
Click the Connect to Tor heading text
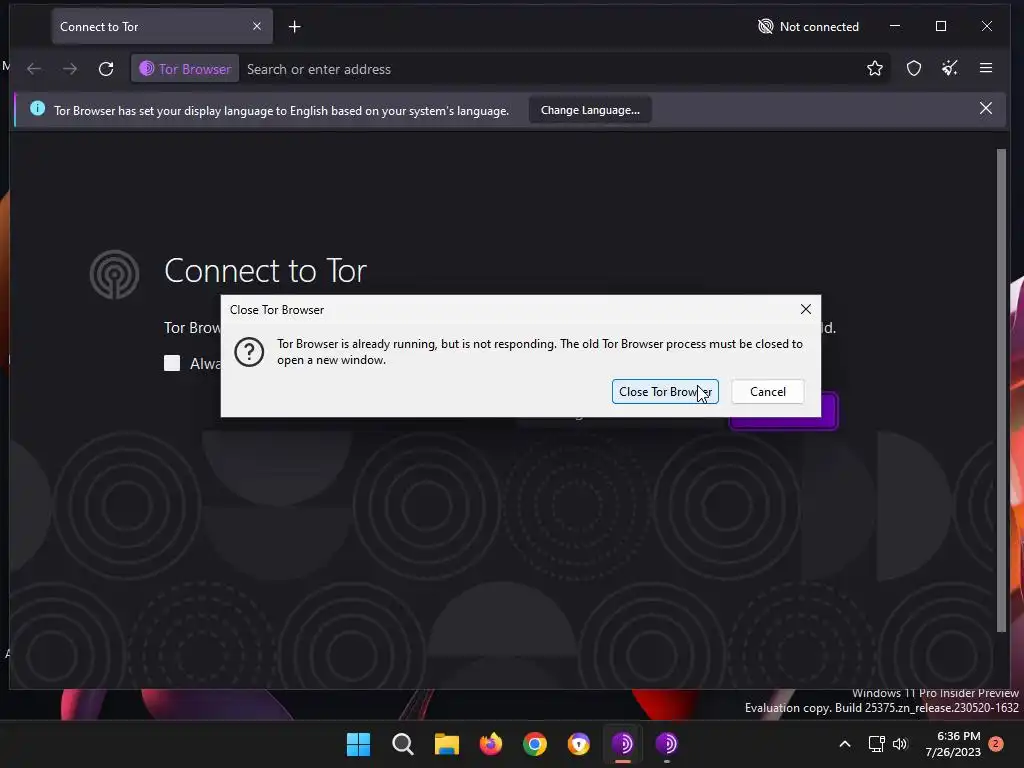pos(265,270)
